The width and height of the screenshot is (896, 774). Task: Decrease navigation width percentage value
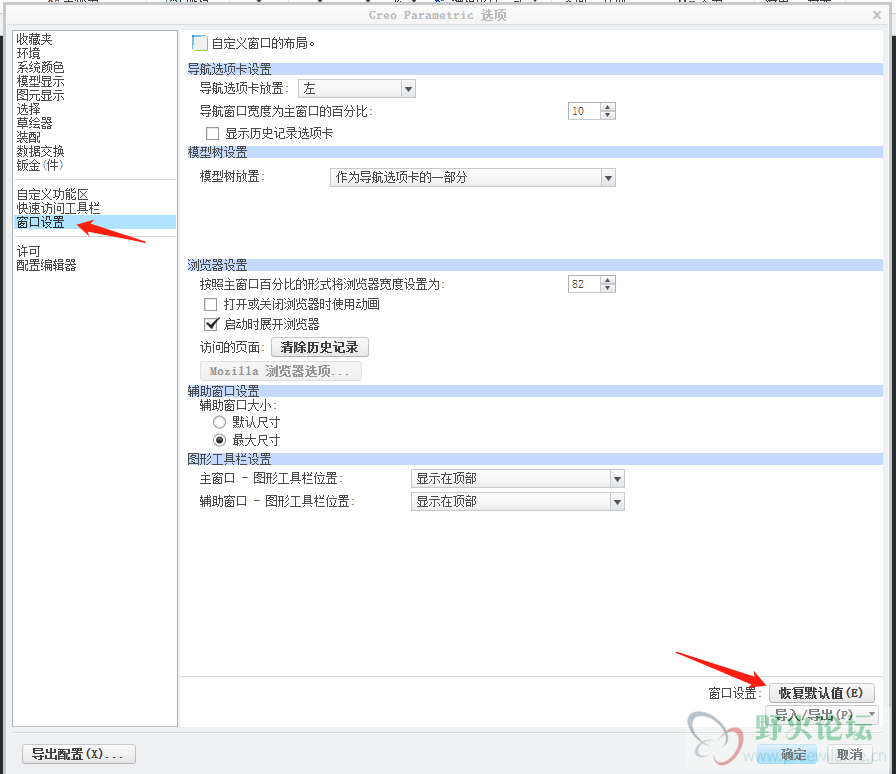[x=608, y=115]
